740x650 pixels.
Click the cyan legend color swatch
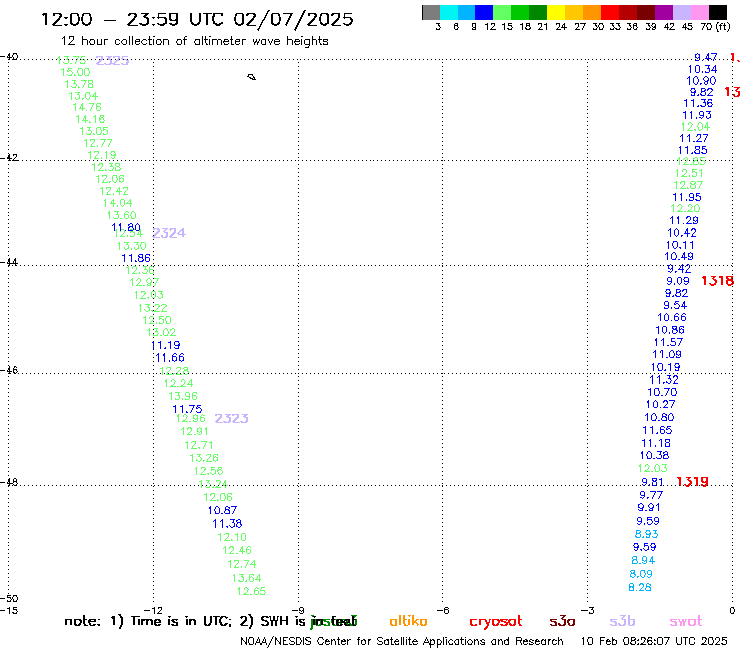449,12
